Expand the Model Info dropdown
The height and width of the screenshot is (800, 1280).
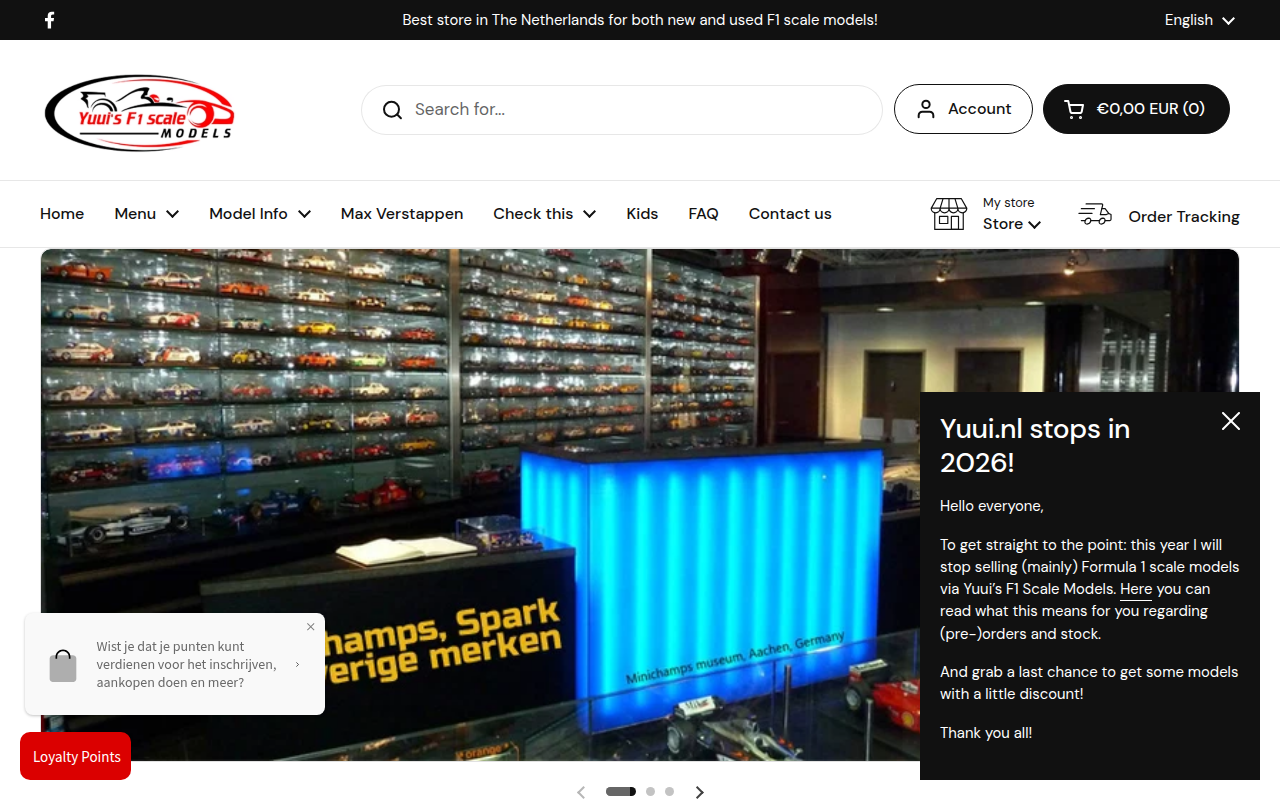260,214
